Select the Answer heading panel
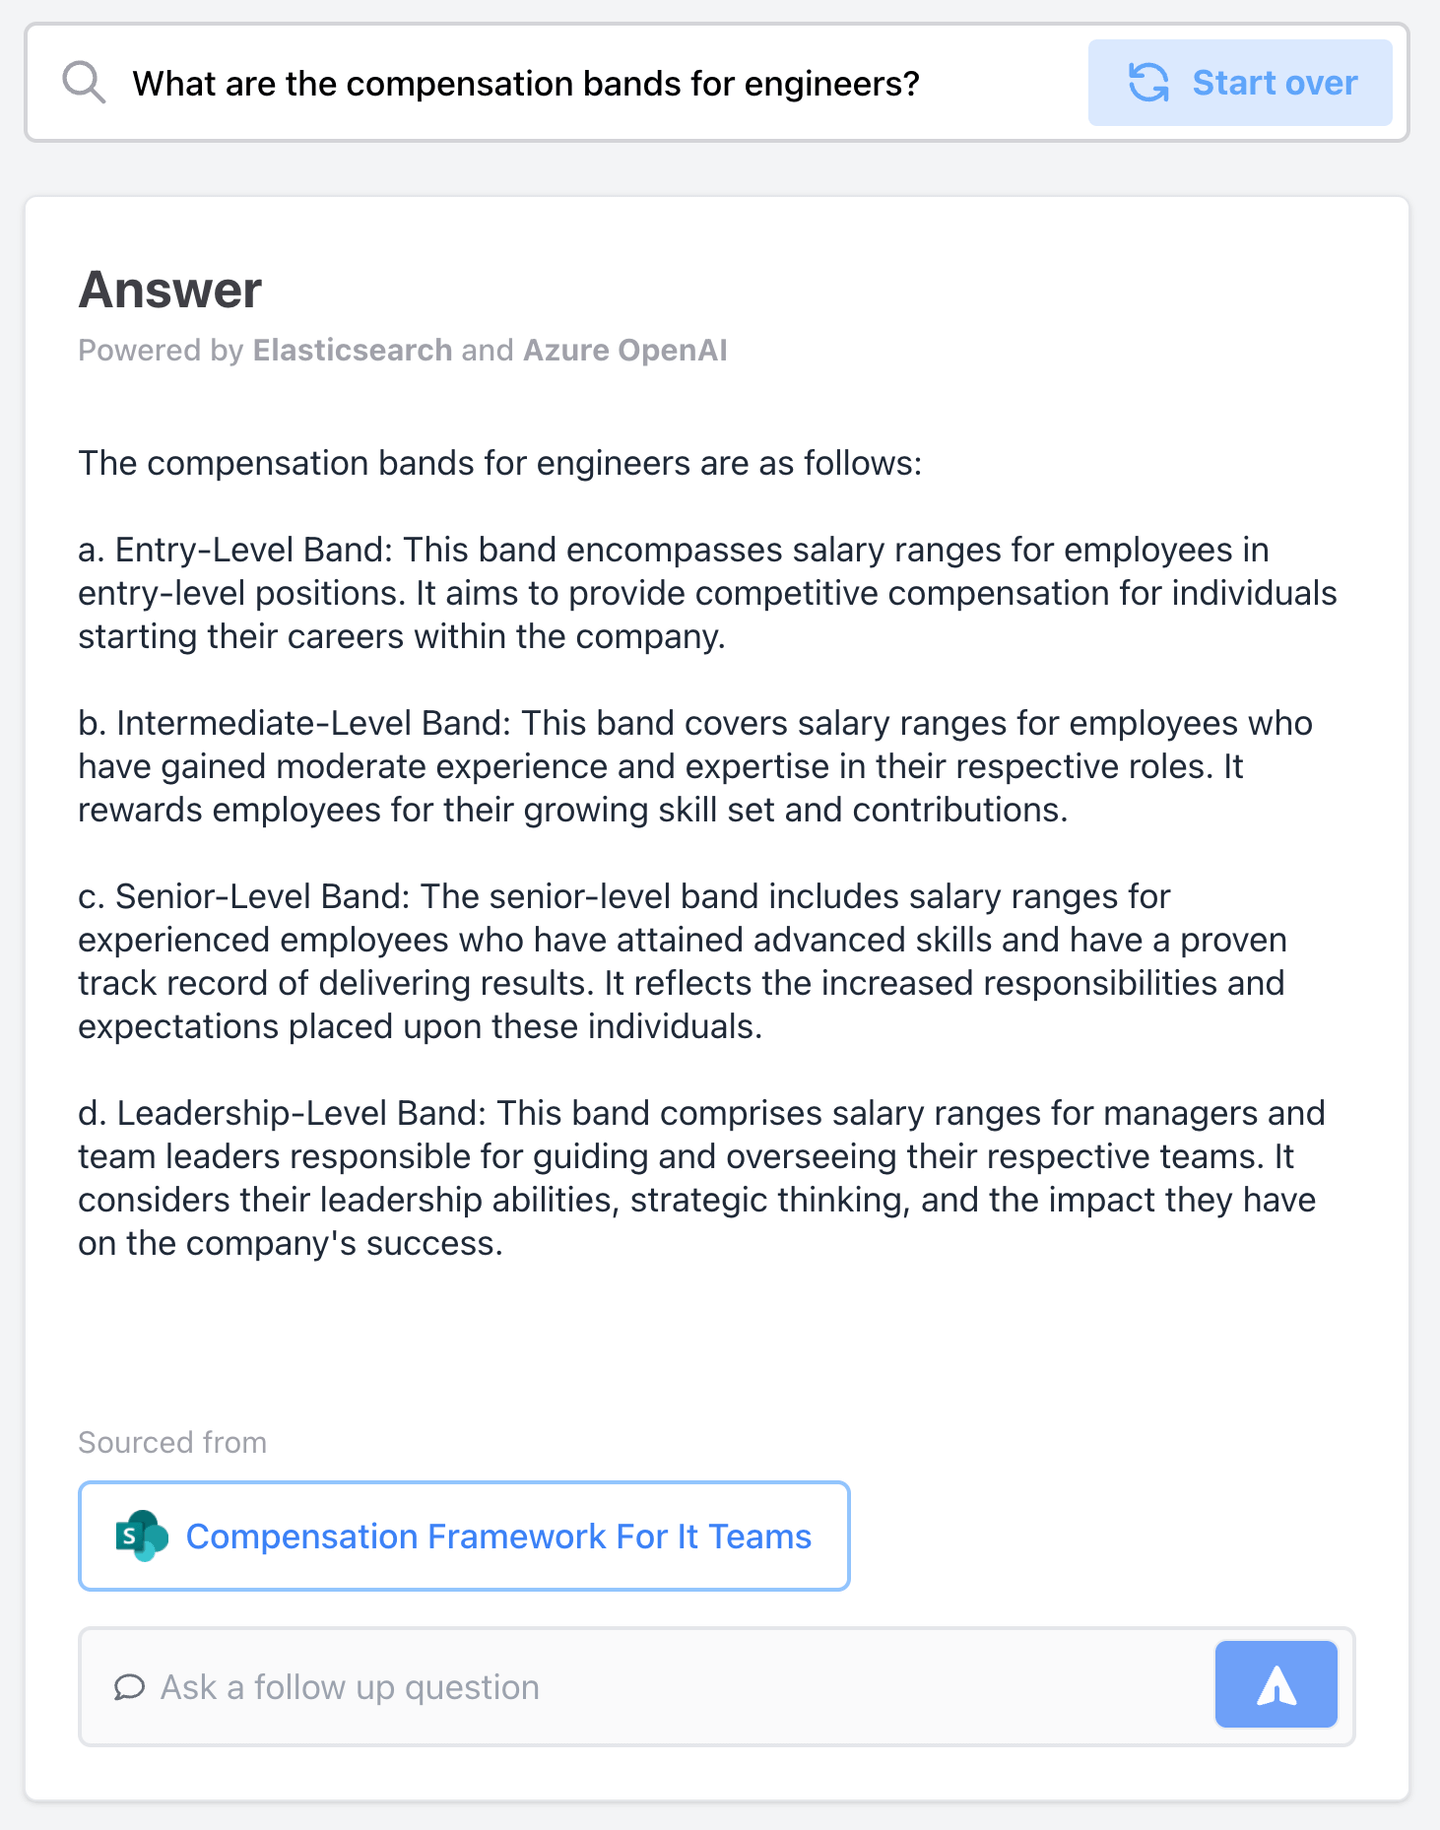 pos(170,289)
